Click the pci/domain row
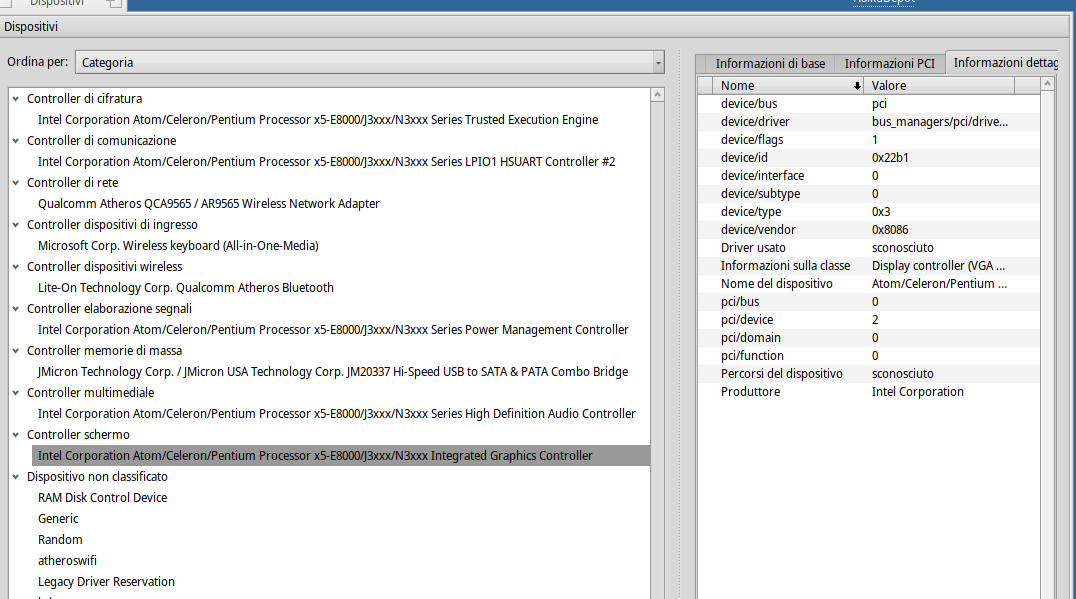The height and width of the screenshot is (599, 1076). 869,338
